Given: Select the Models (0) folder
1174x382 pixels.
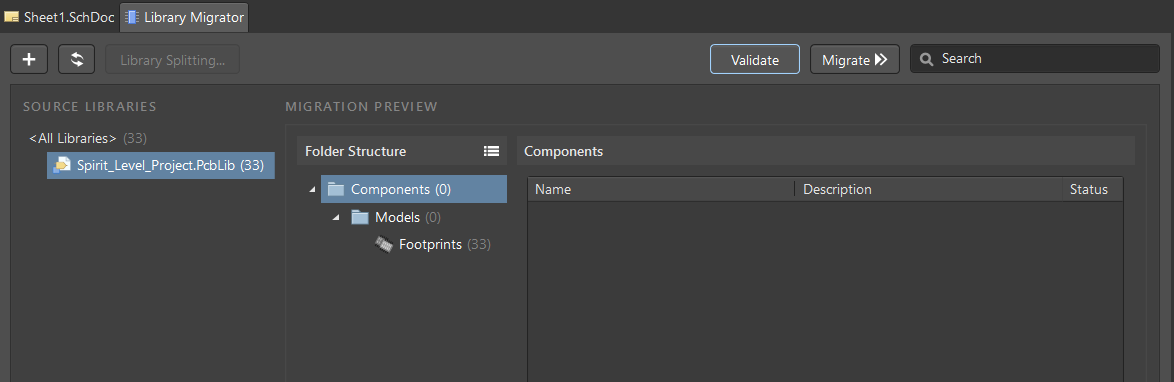Looking at the screenshot, I should pos(408,217).
